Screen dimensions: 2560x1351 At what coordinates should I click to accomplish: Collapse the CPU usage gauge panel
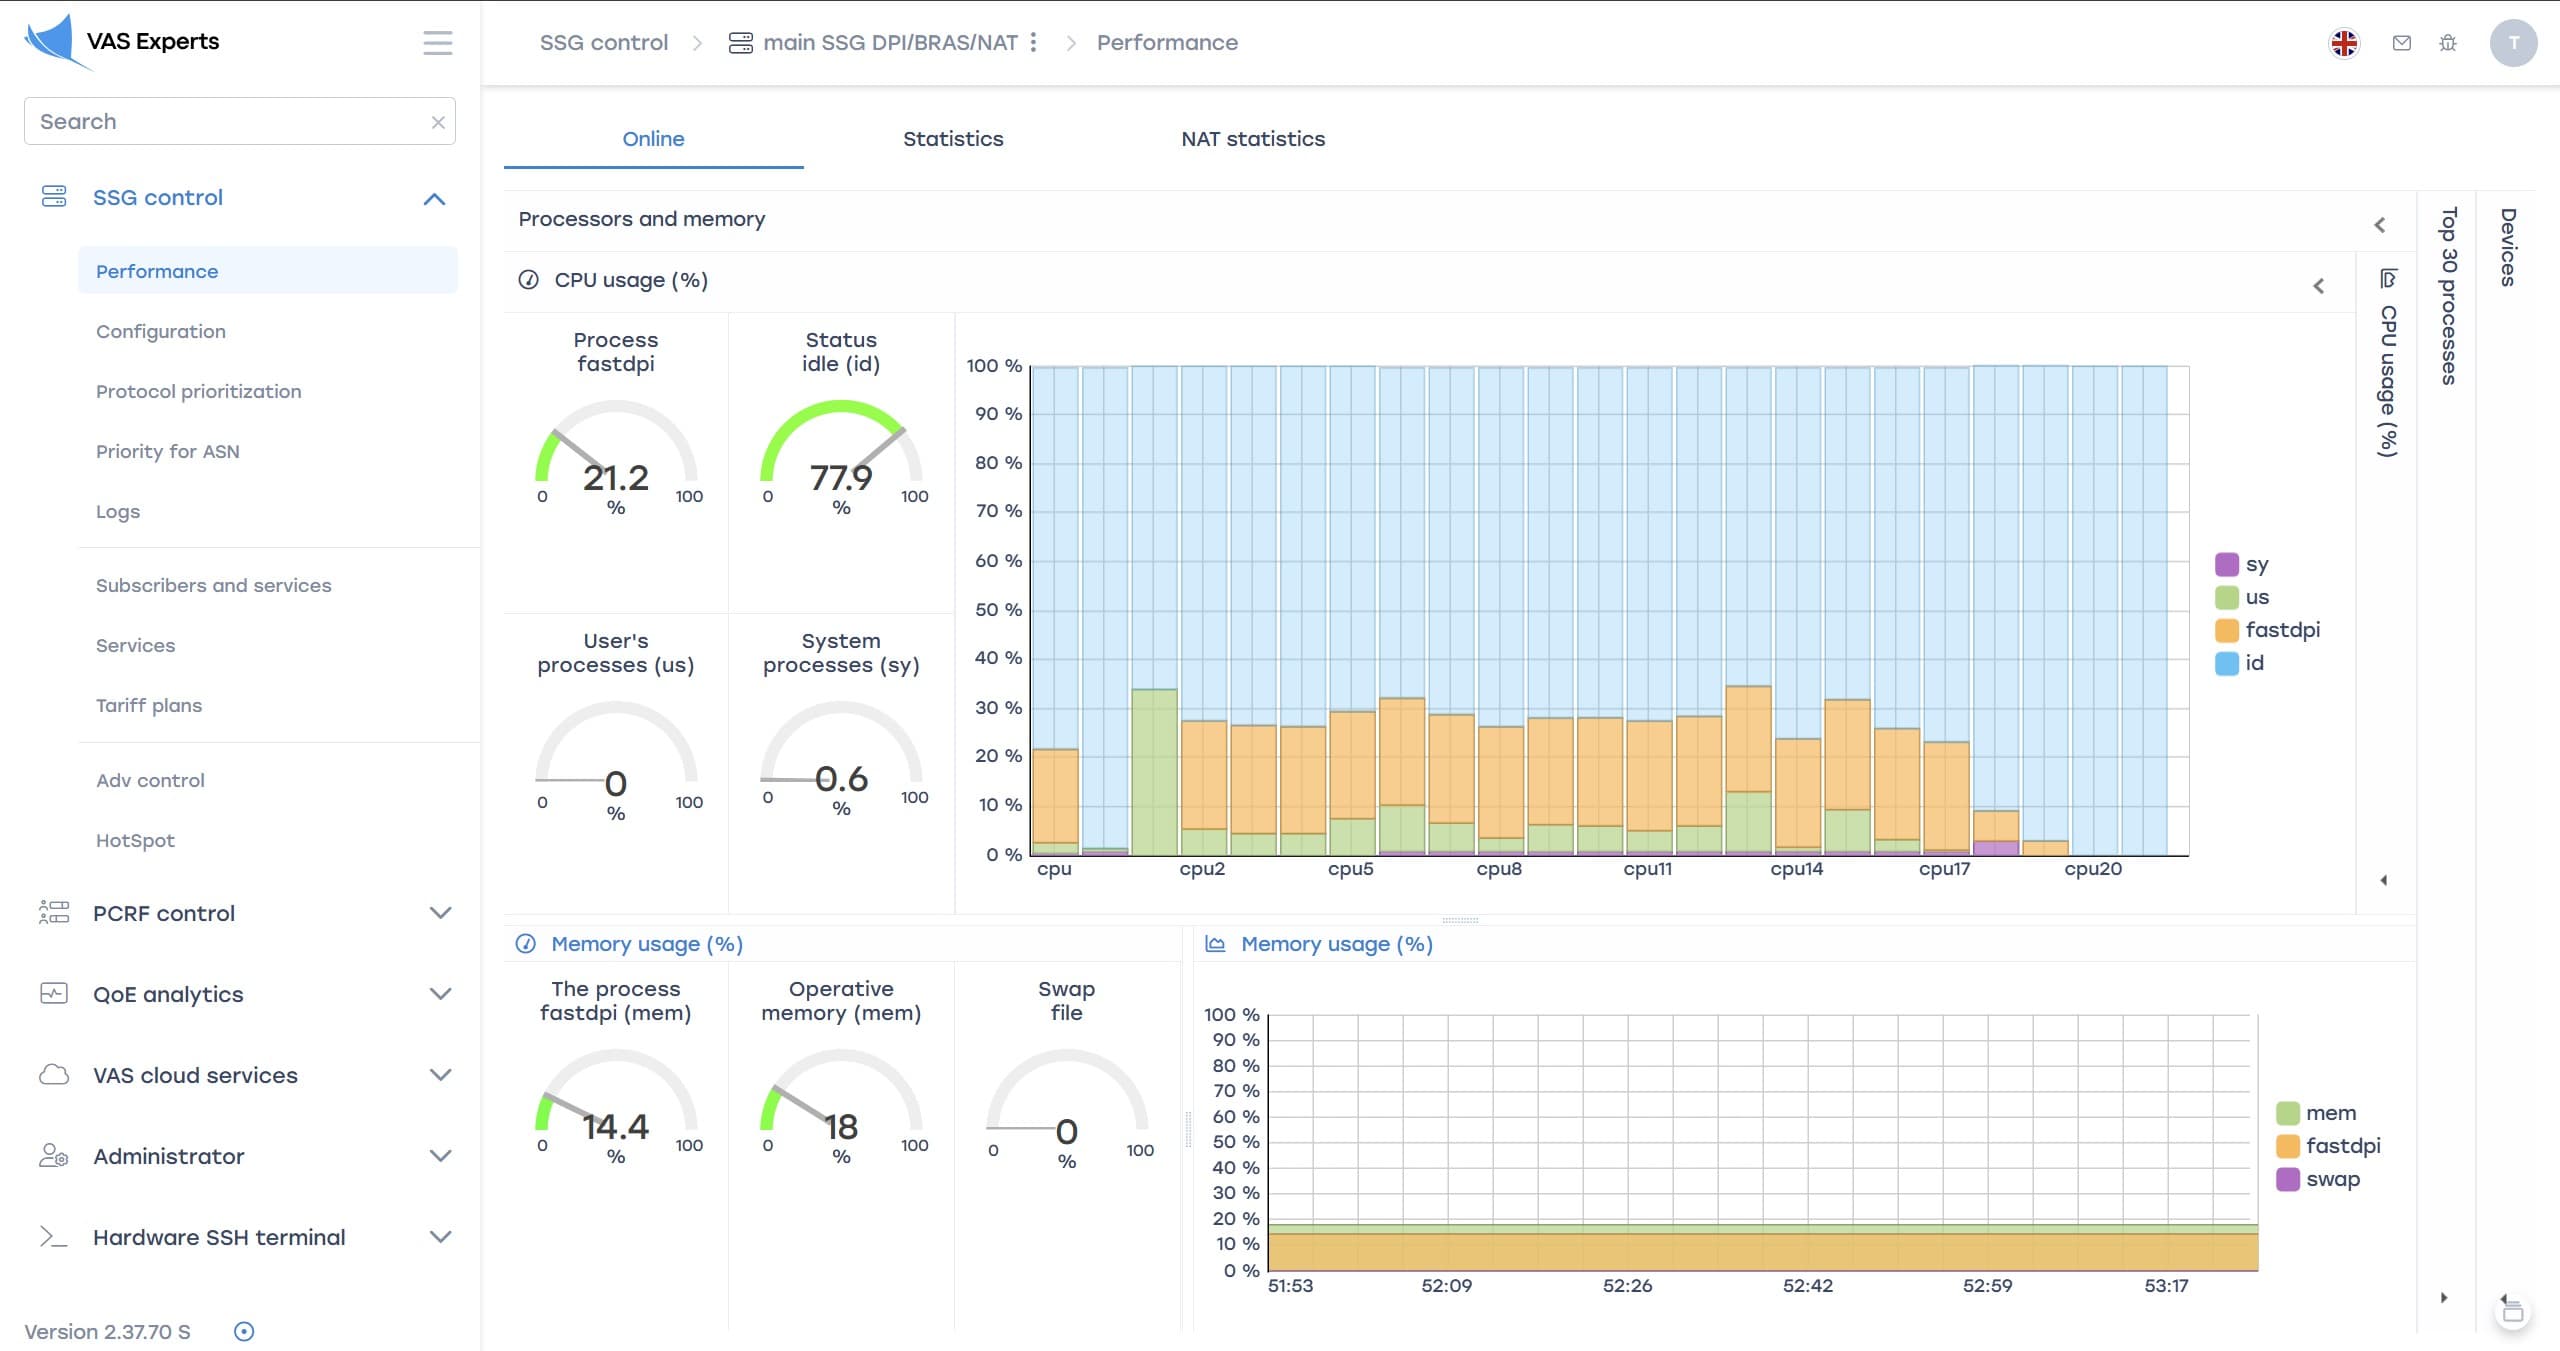[2319, 286]
